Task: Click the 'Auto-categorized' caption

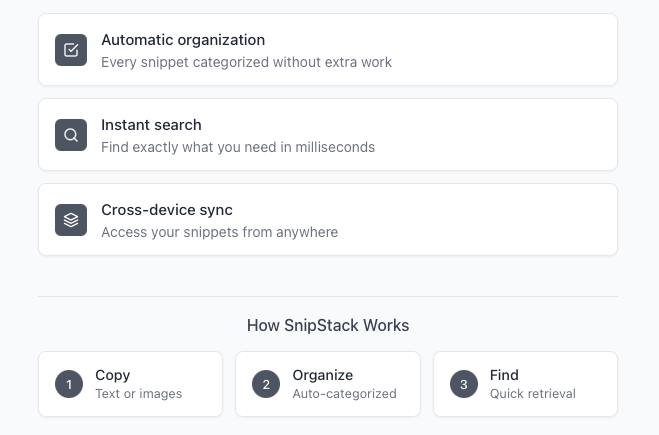Action: tap(345, 394)
